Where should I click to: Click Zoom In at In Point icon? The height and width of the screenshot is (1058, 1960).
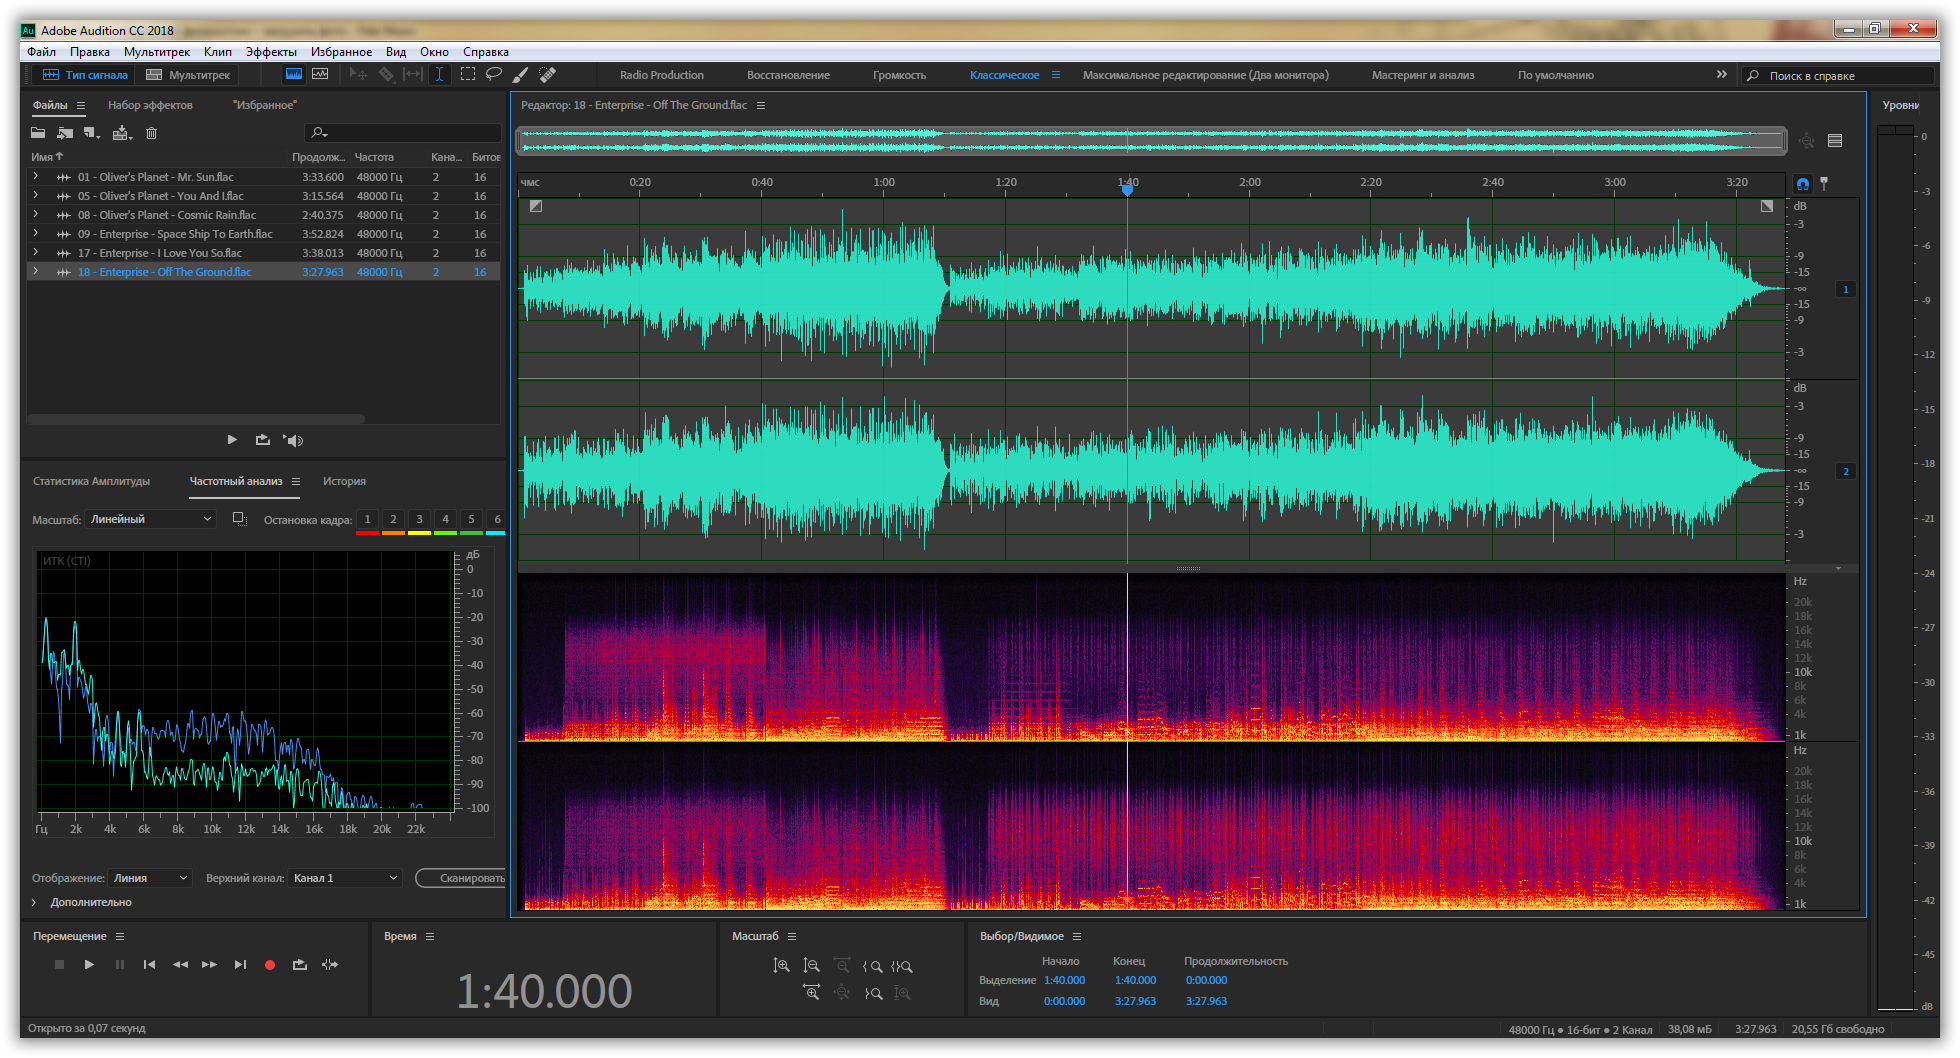872,967
